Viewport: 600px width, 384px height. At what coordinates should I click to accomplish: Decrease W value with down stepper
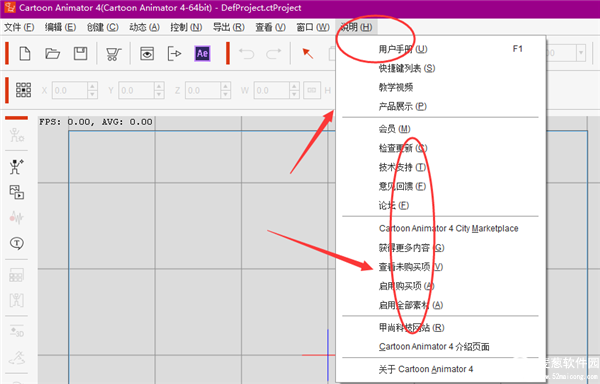tap(294, 95)
